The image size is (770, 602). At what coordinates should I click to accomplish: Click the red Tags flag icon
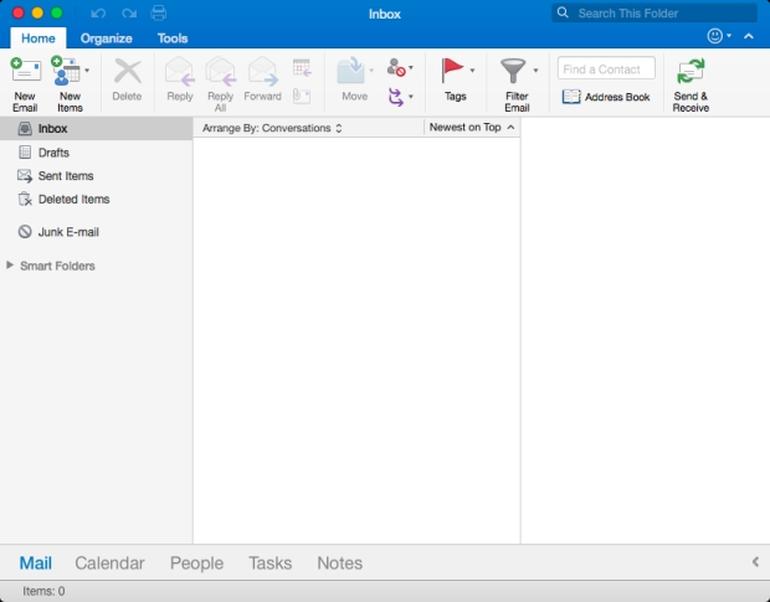tap(453, 70)
